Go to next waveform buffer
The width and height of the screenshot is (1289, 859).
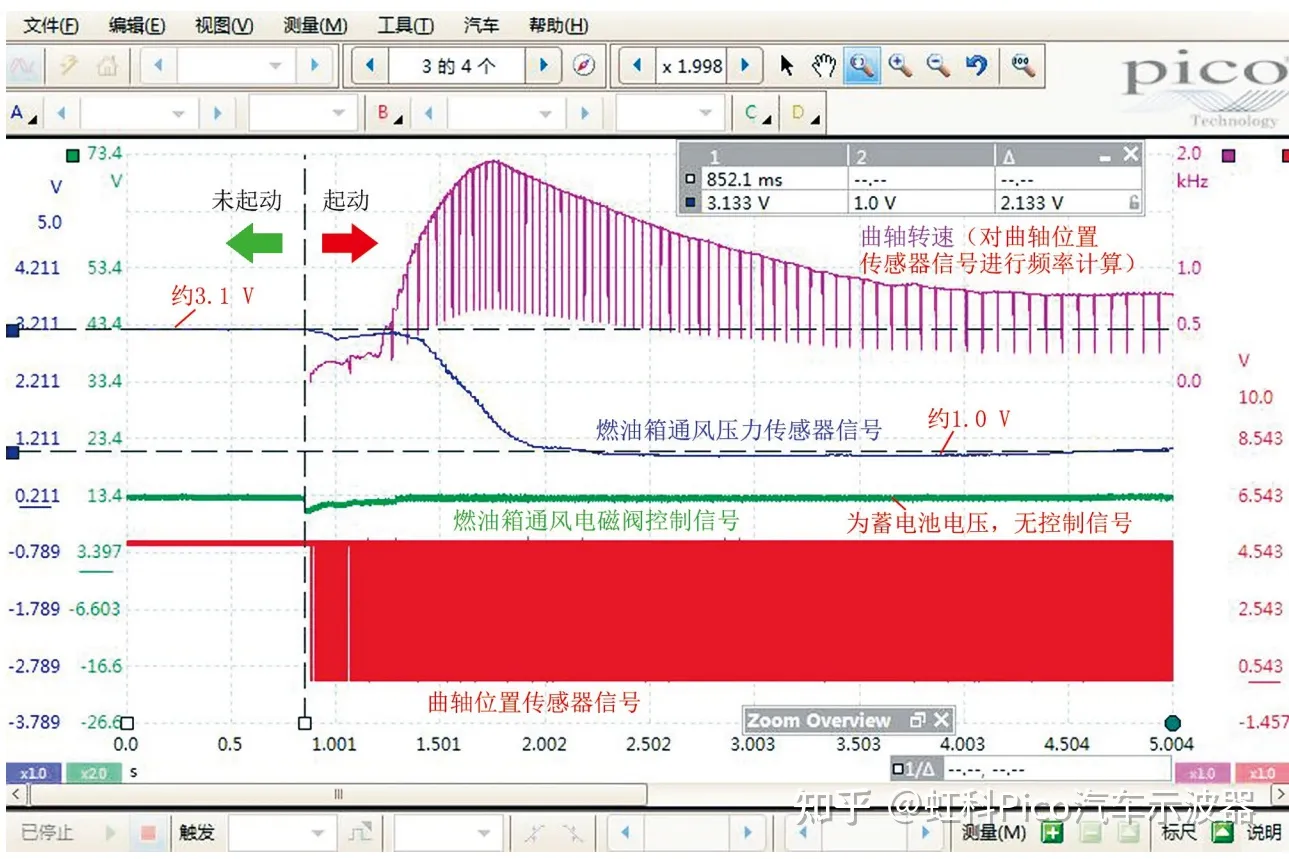tap(544, 66)
